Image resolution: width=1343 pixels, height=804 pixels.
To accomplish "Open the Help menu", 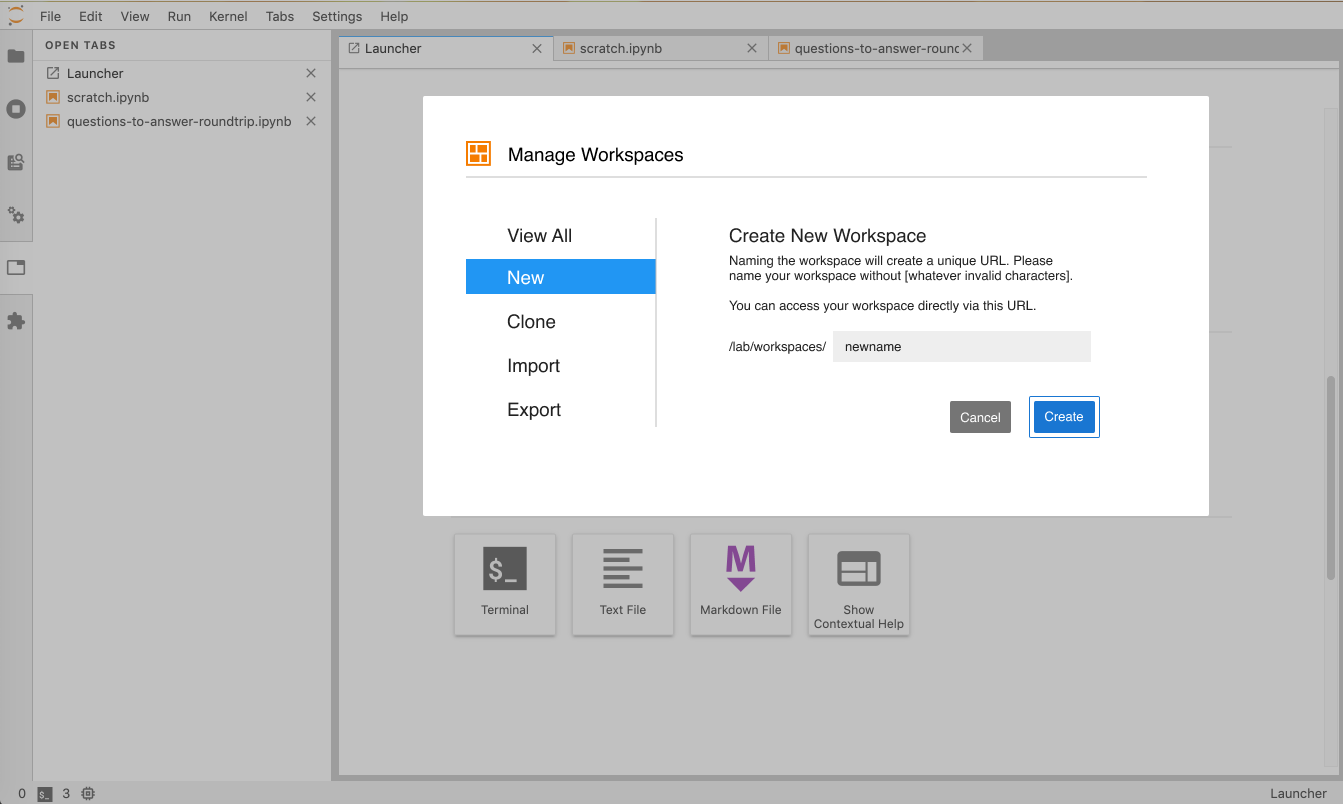I will tap(394, 16).
